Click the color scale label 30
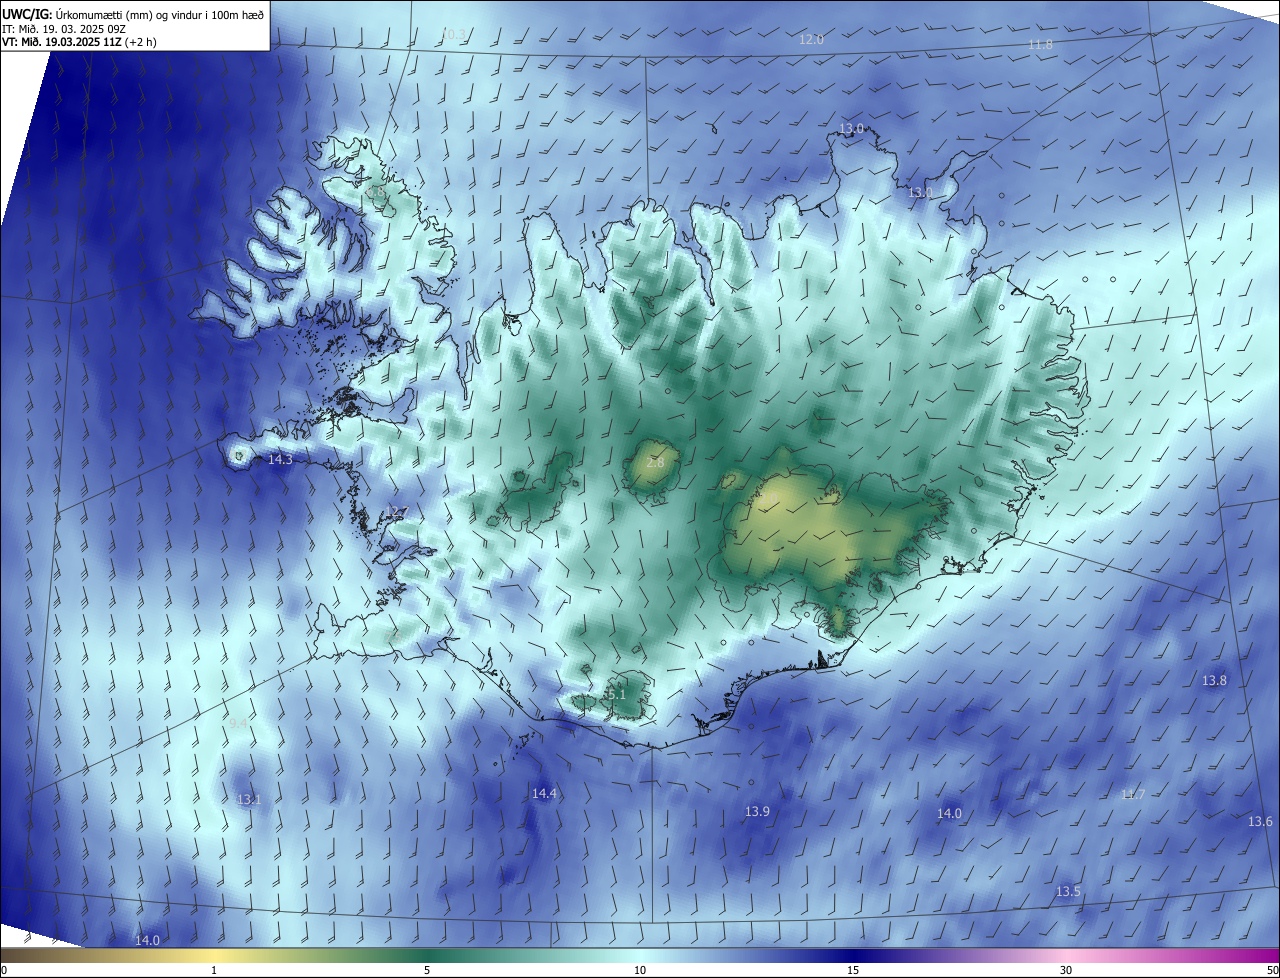Viewport: 1280px width, 978px height. click(x=1066, y=970)
